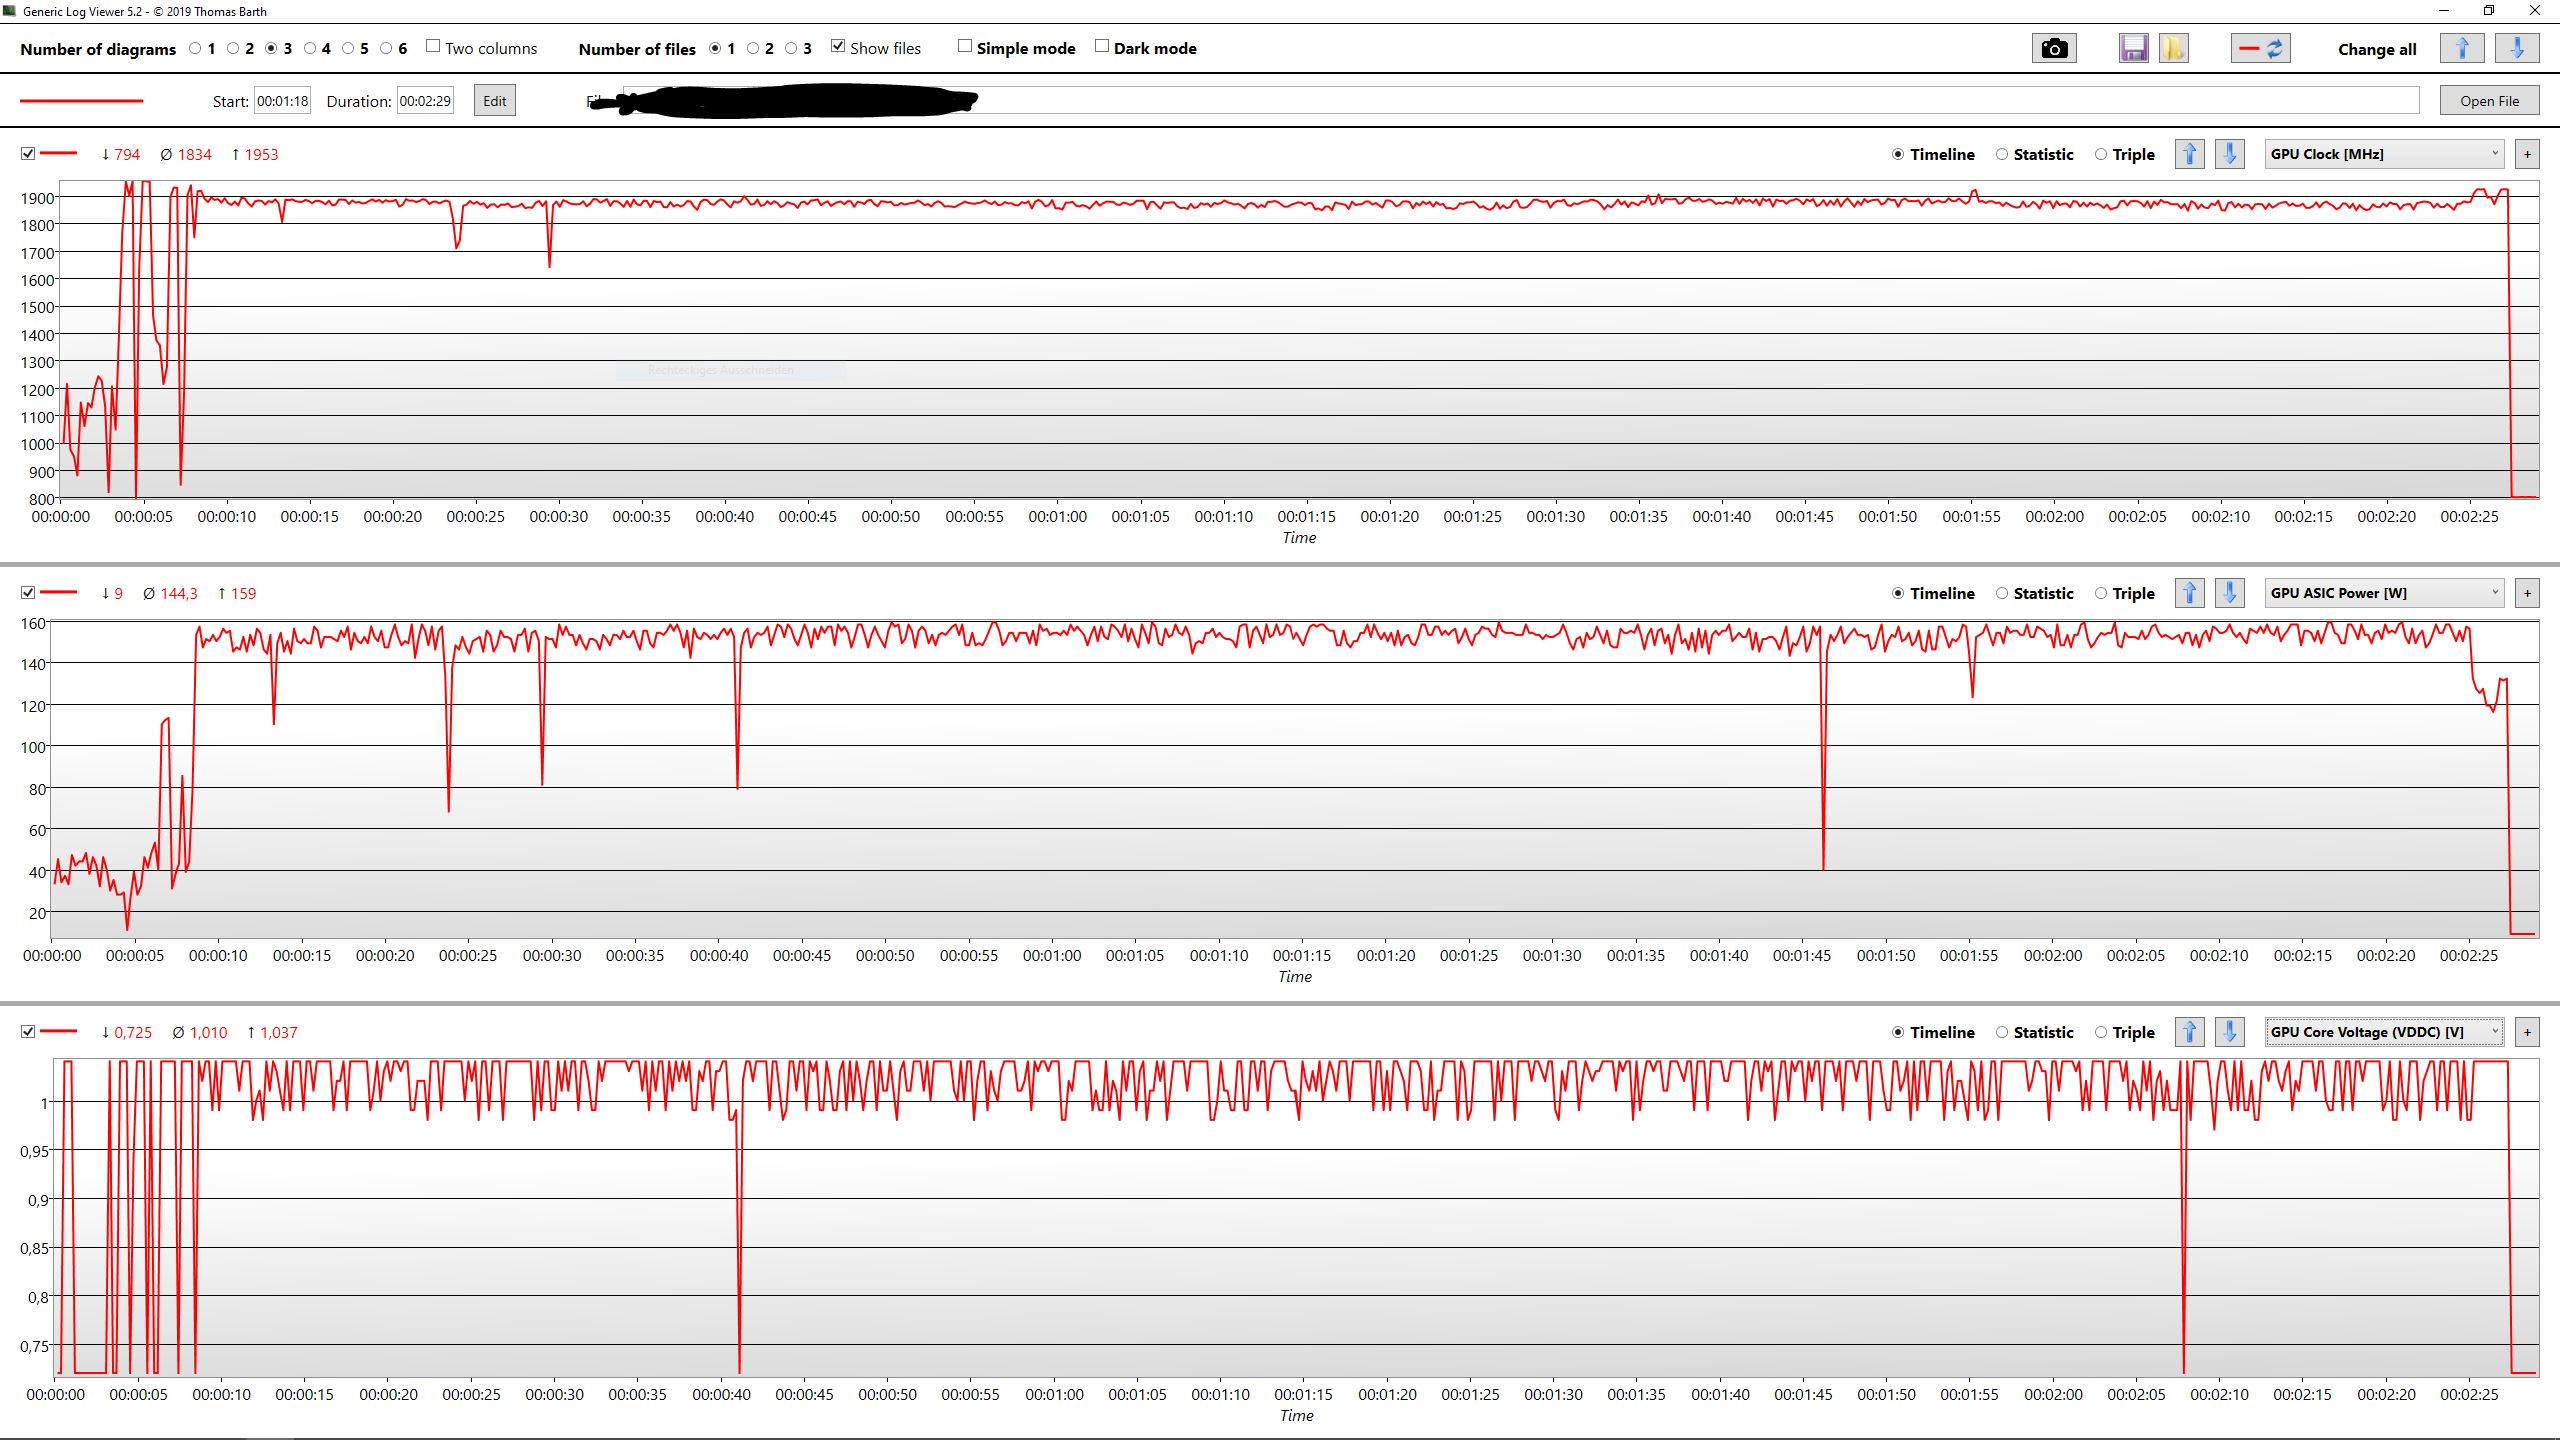Open the GPU Core Voltage (VDDC) dropdown
2560x1440 pixels.
2383,1032
